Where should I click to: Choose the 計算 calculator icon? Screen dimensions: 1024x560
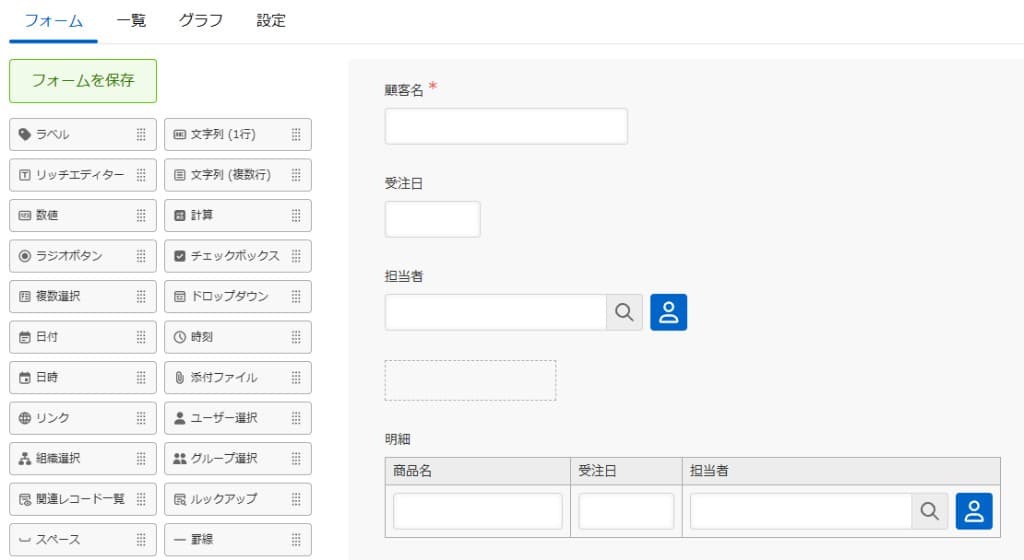point(180,215)
